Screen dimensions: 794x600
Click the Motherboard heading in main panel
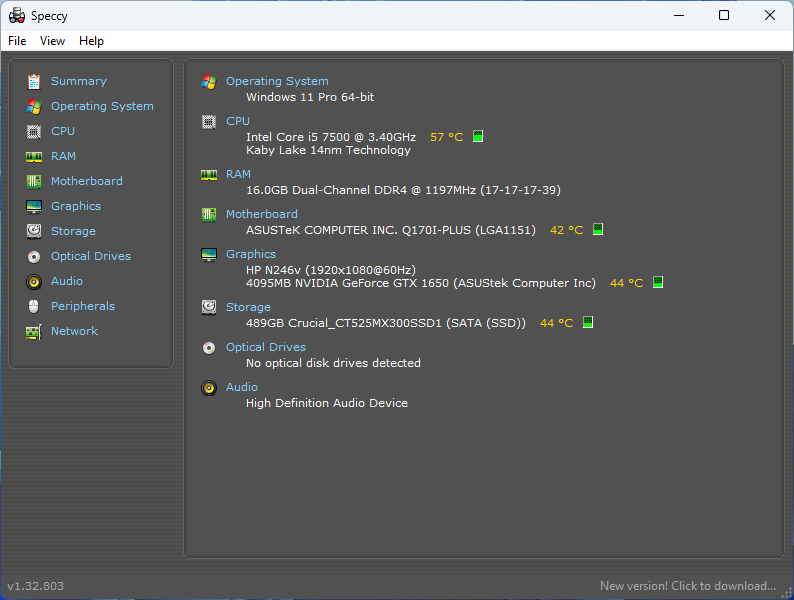tap(261, 214)
